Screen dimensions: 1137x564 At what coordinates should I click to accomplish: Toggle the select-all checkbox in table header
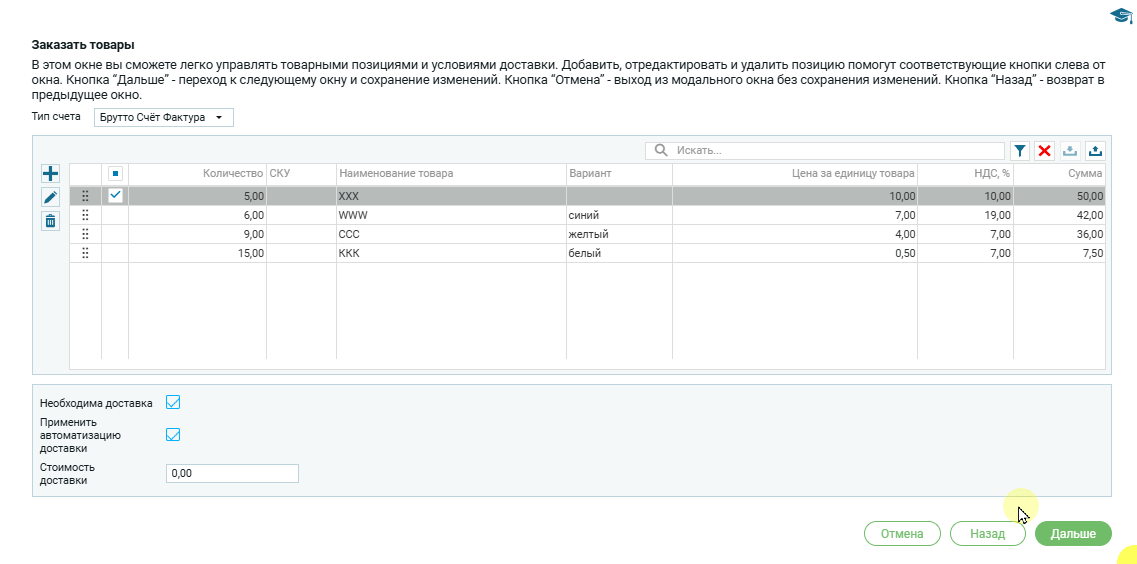(x=115, y=174)
